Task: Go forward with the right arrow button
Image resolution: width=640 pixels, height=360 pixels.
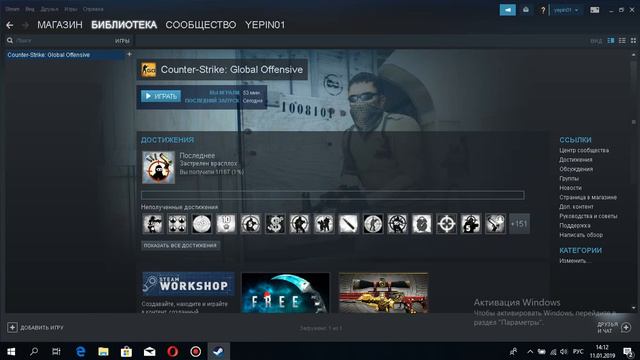Action: point(25,25)
